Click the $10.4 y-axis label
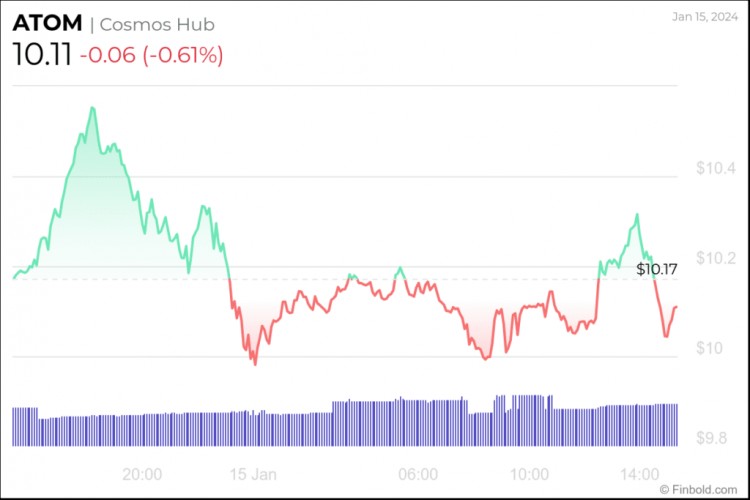This screenshot has height=500, width=750. click(x=716, y=168)
